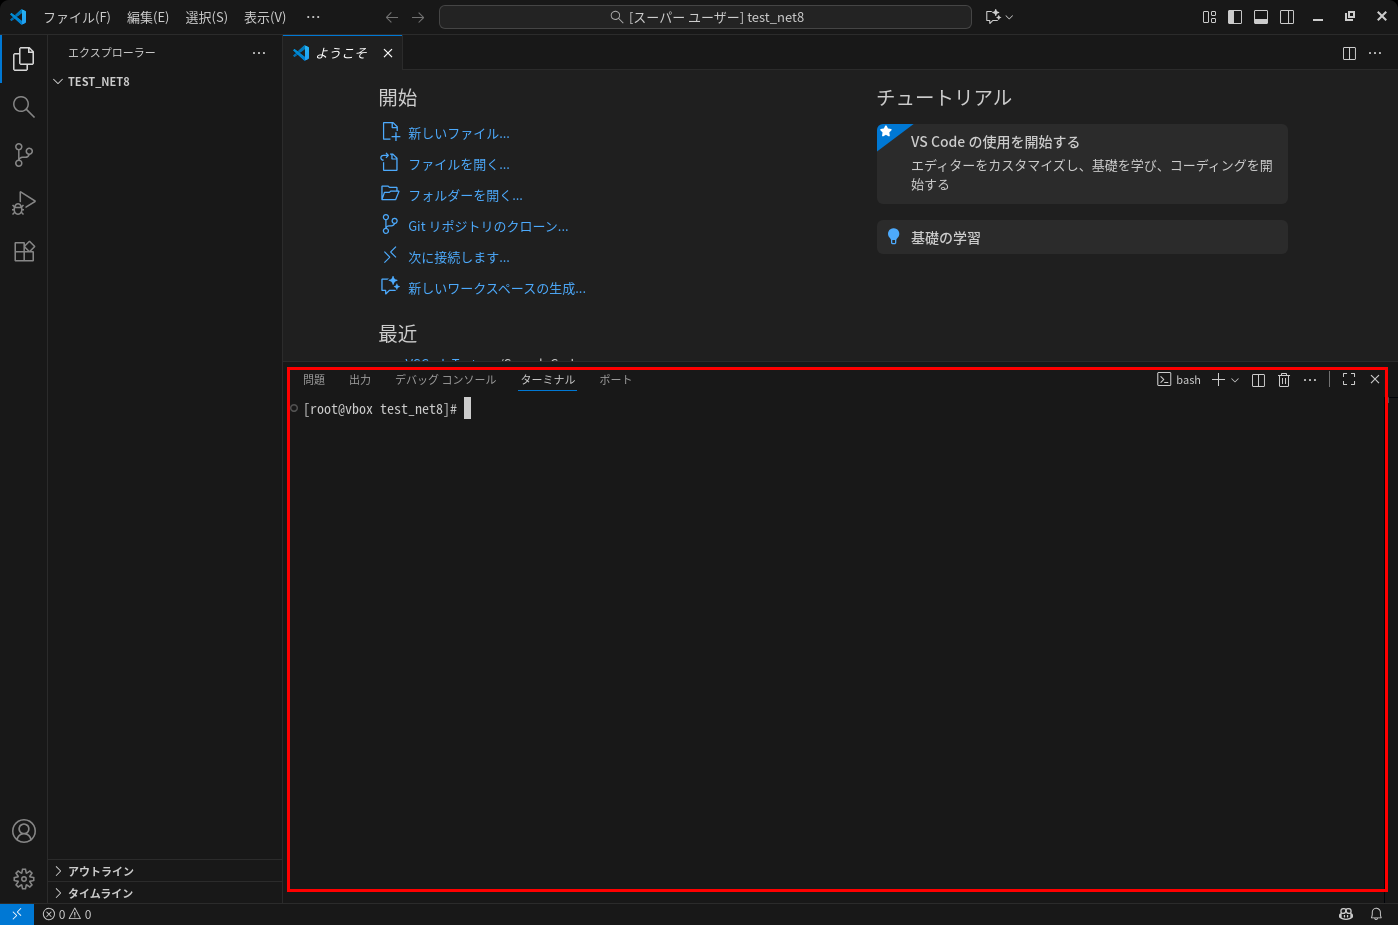Split the terminal panel
Screen dimensions: 1398x925
pos(1258,380)
